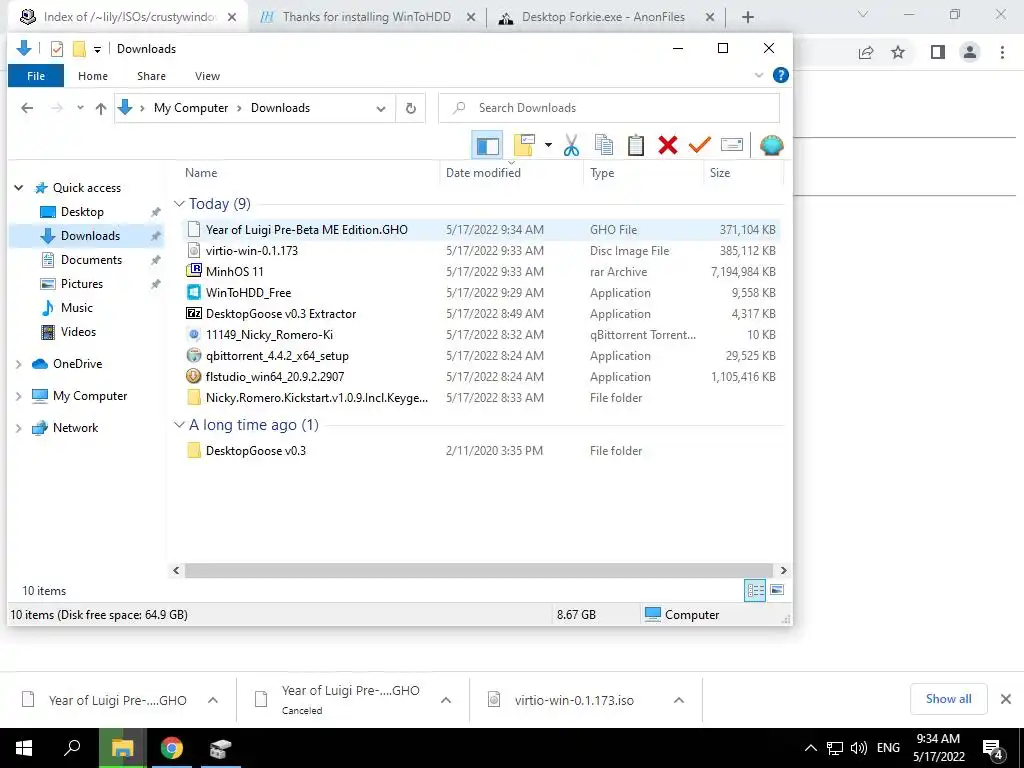This screenshot has height=768, width=1024.
Task: Click the horizontal scrollbar in file list
Action: [479, 571]
